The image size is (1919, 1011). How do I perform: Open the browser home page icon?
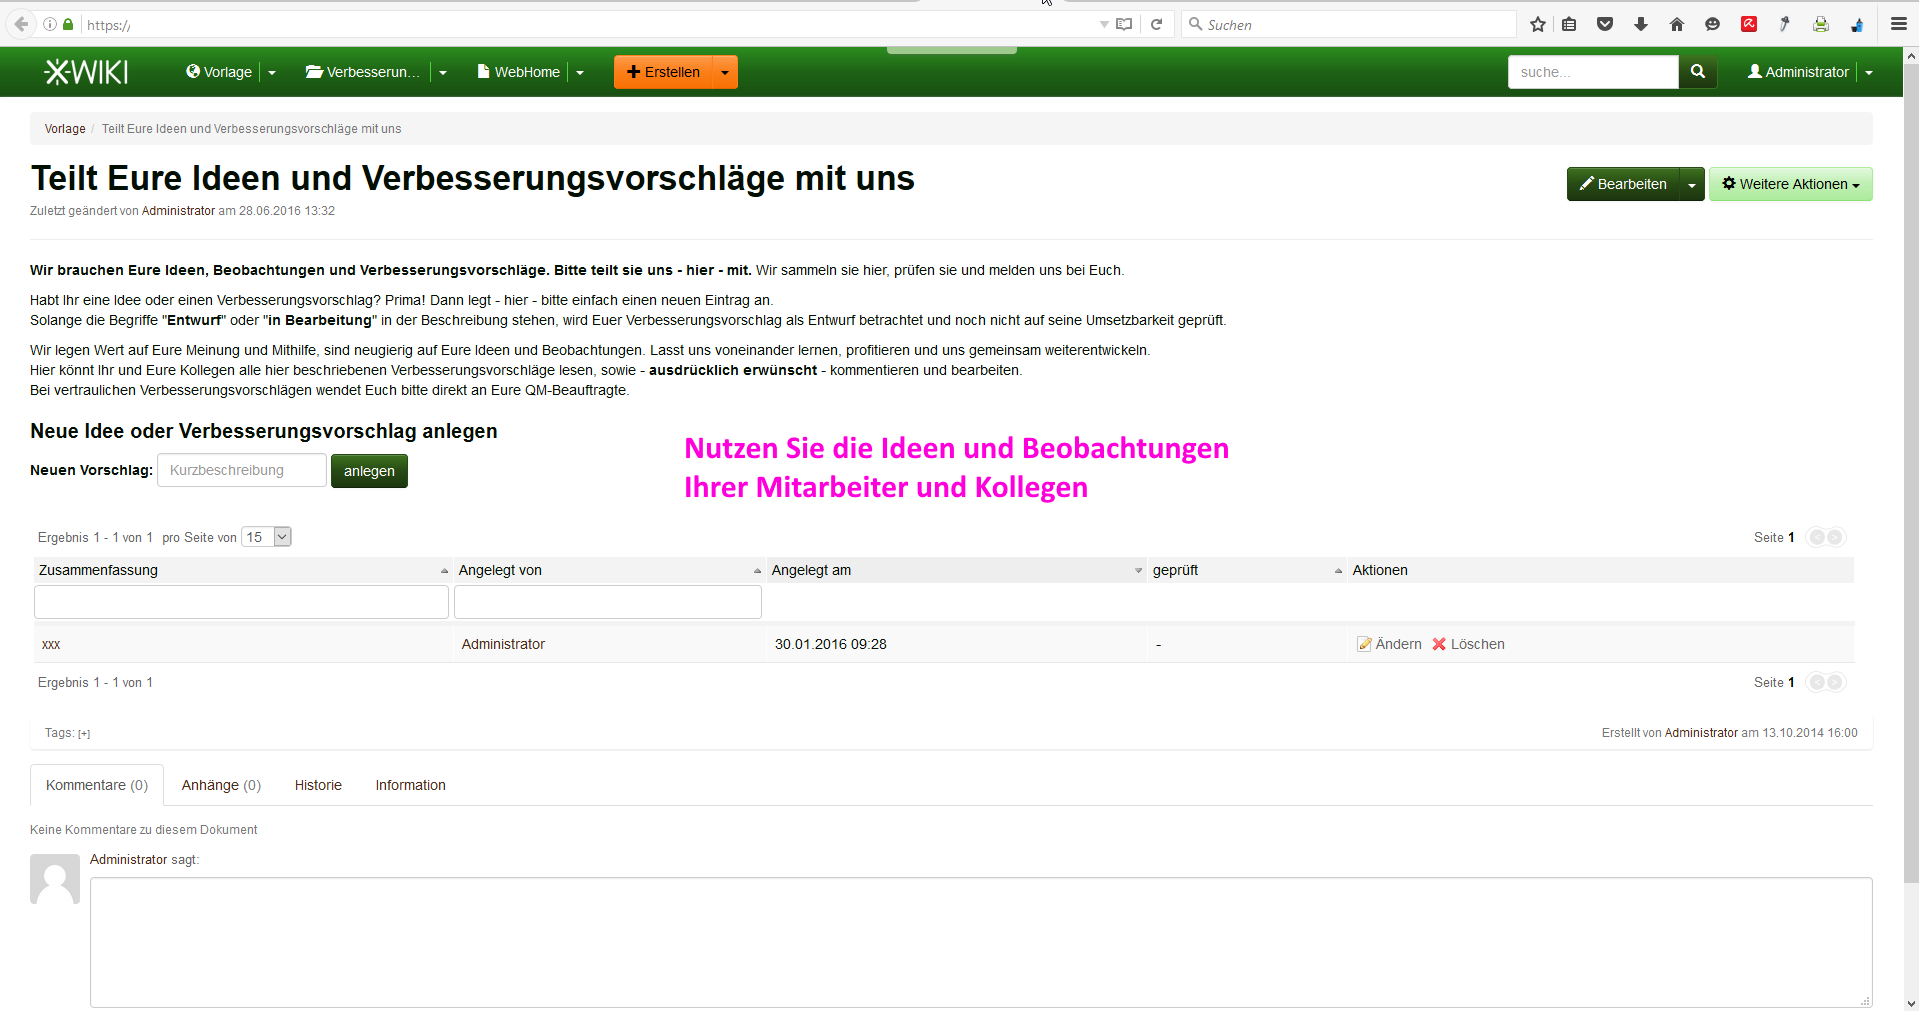(1677, 25)
